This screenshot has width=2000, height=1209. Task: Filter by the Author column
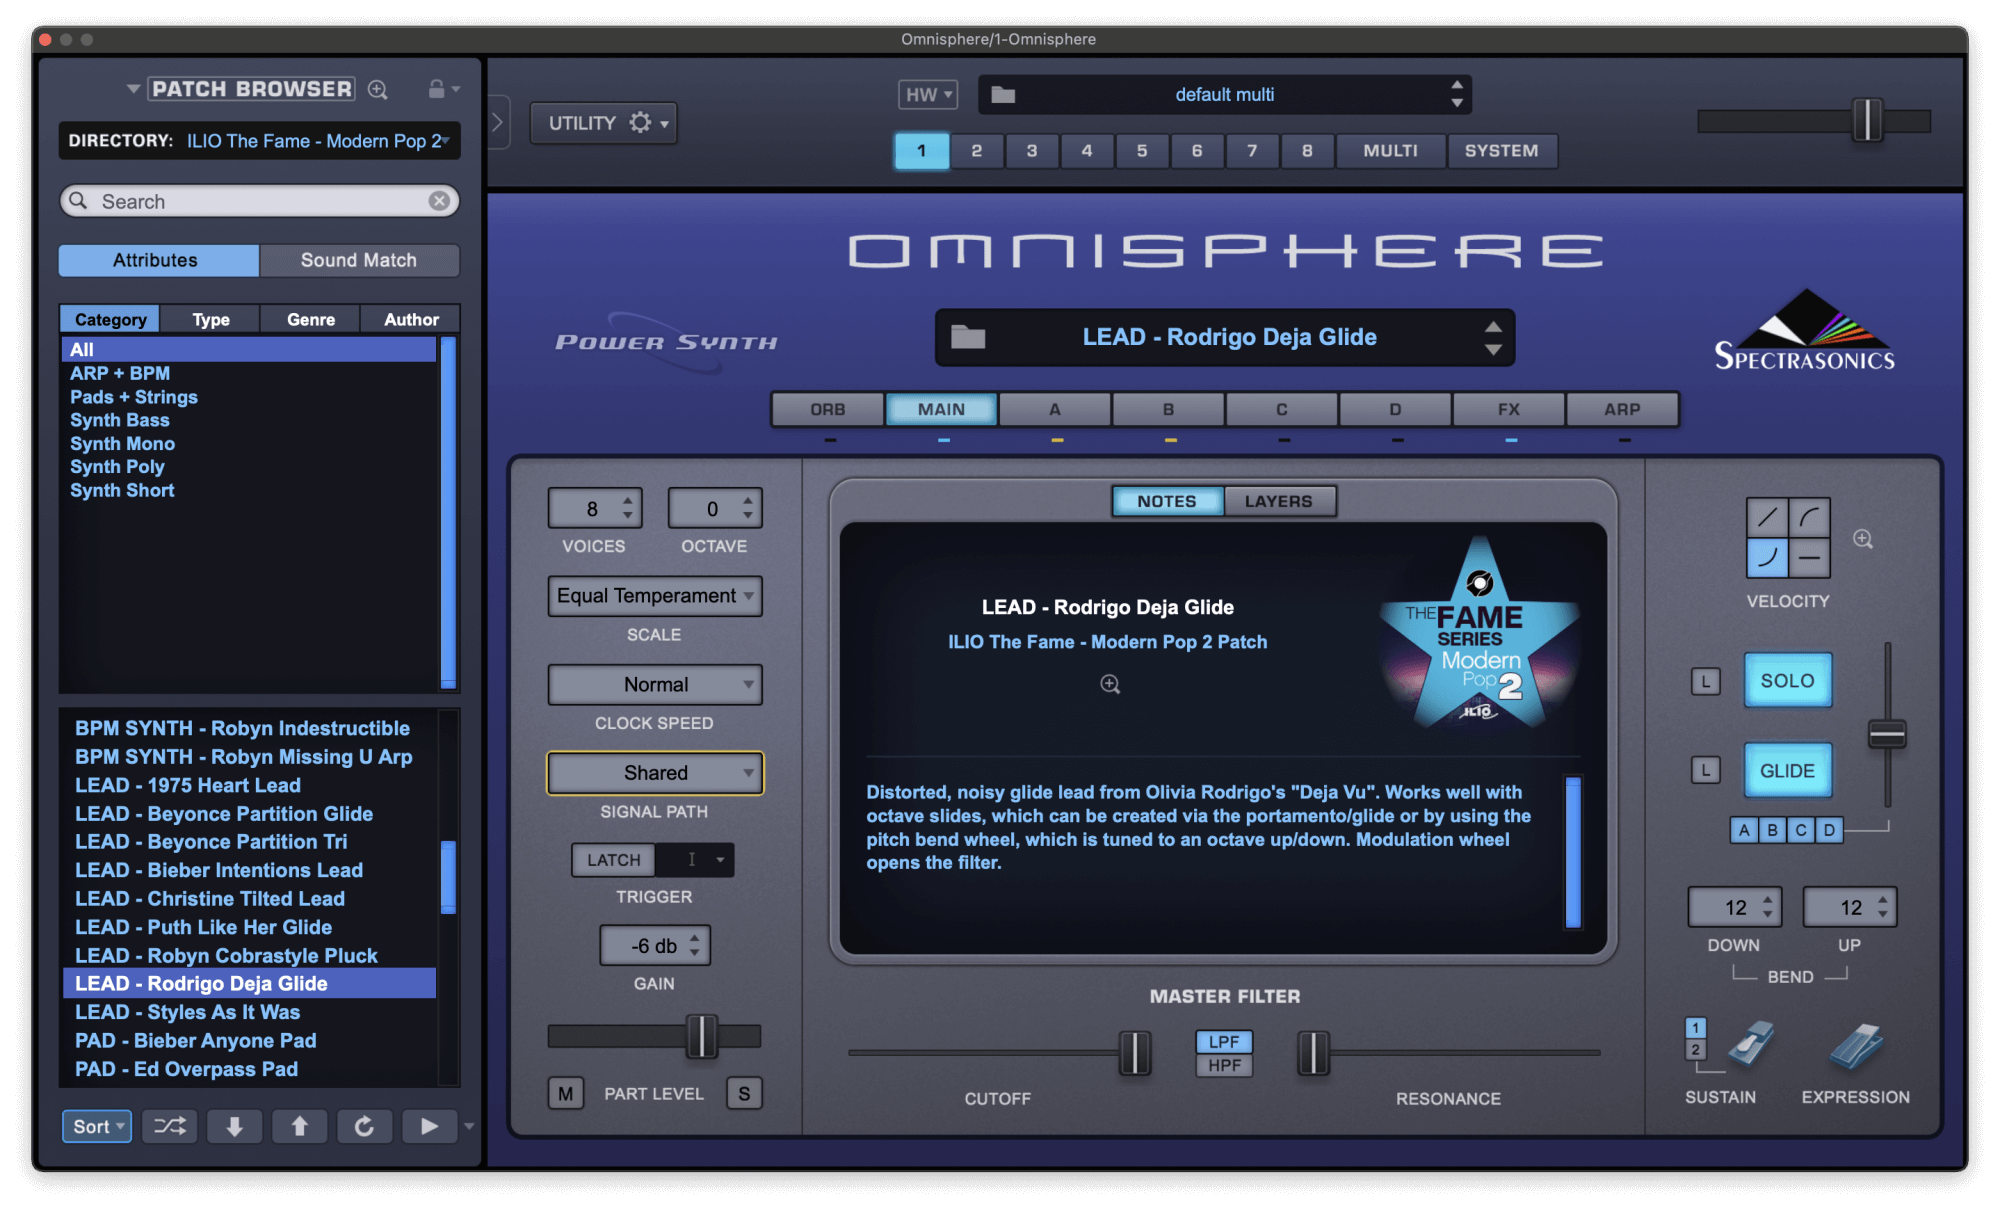pyautogui.click(x=411, y=319)
